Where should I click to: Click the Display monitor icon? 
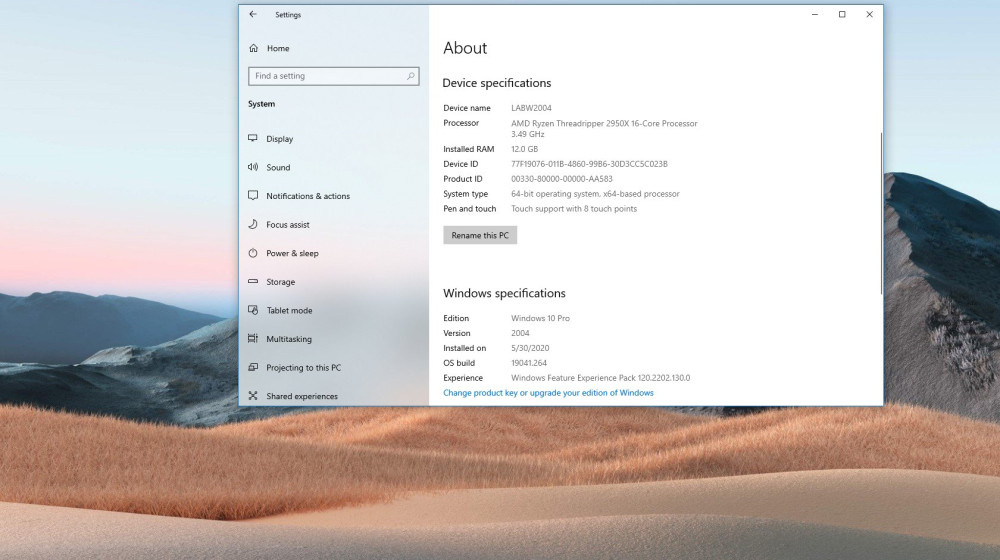tap(253, 138)
